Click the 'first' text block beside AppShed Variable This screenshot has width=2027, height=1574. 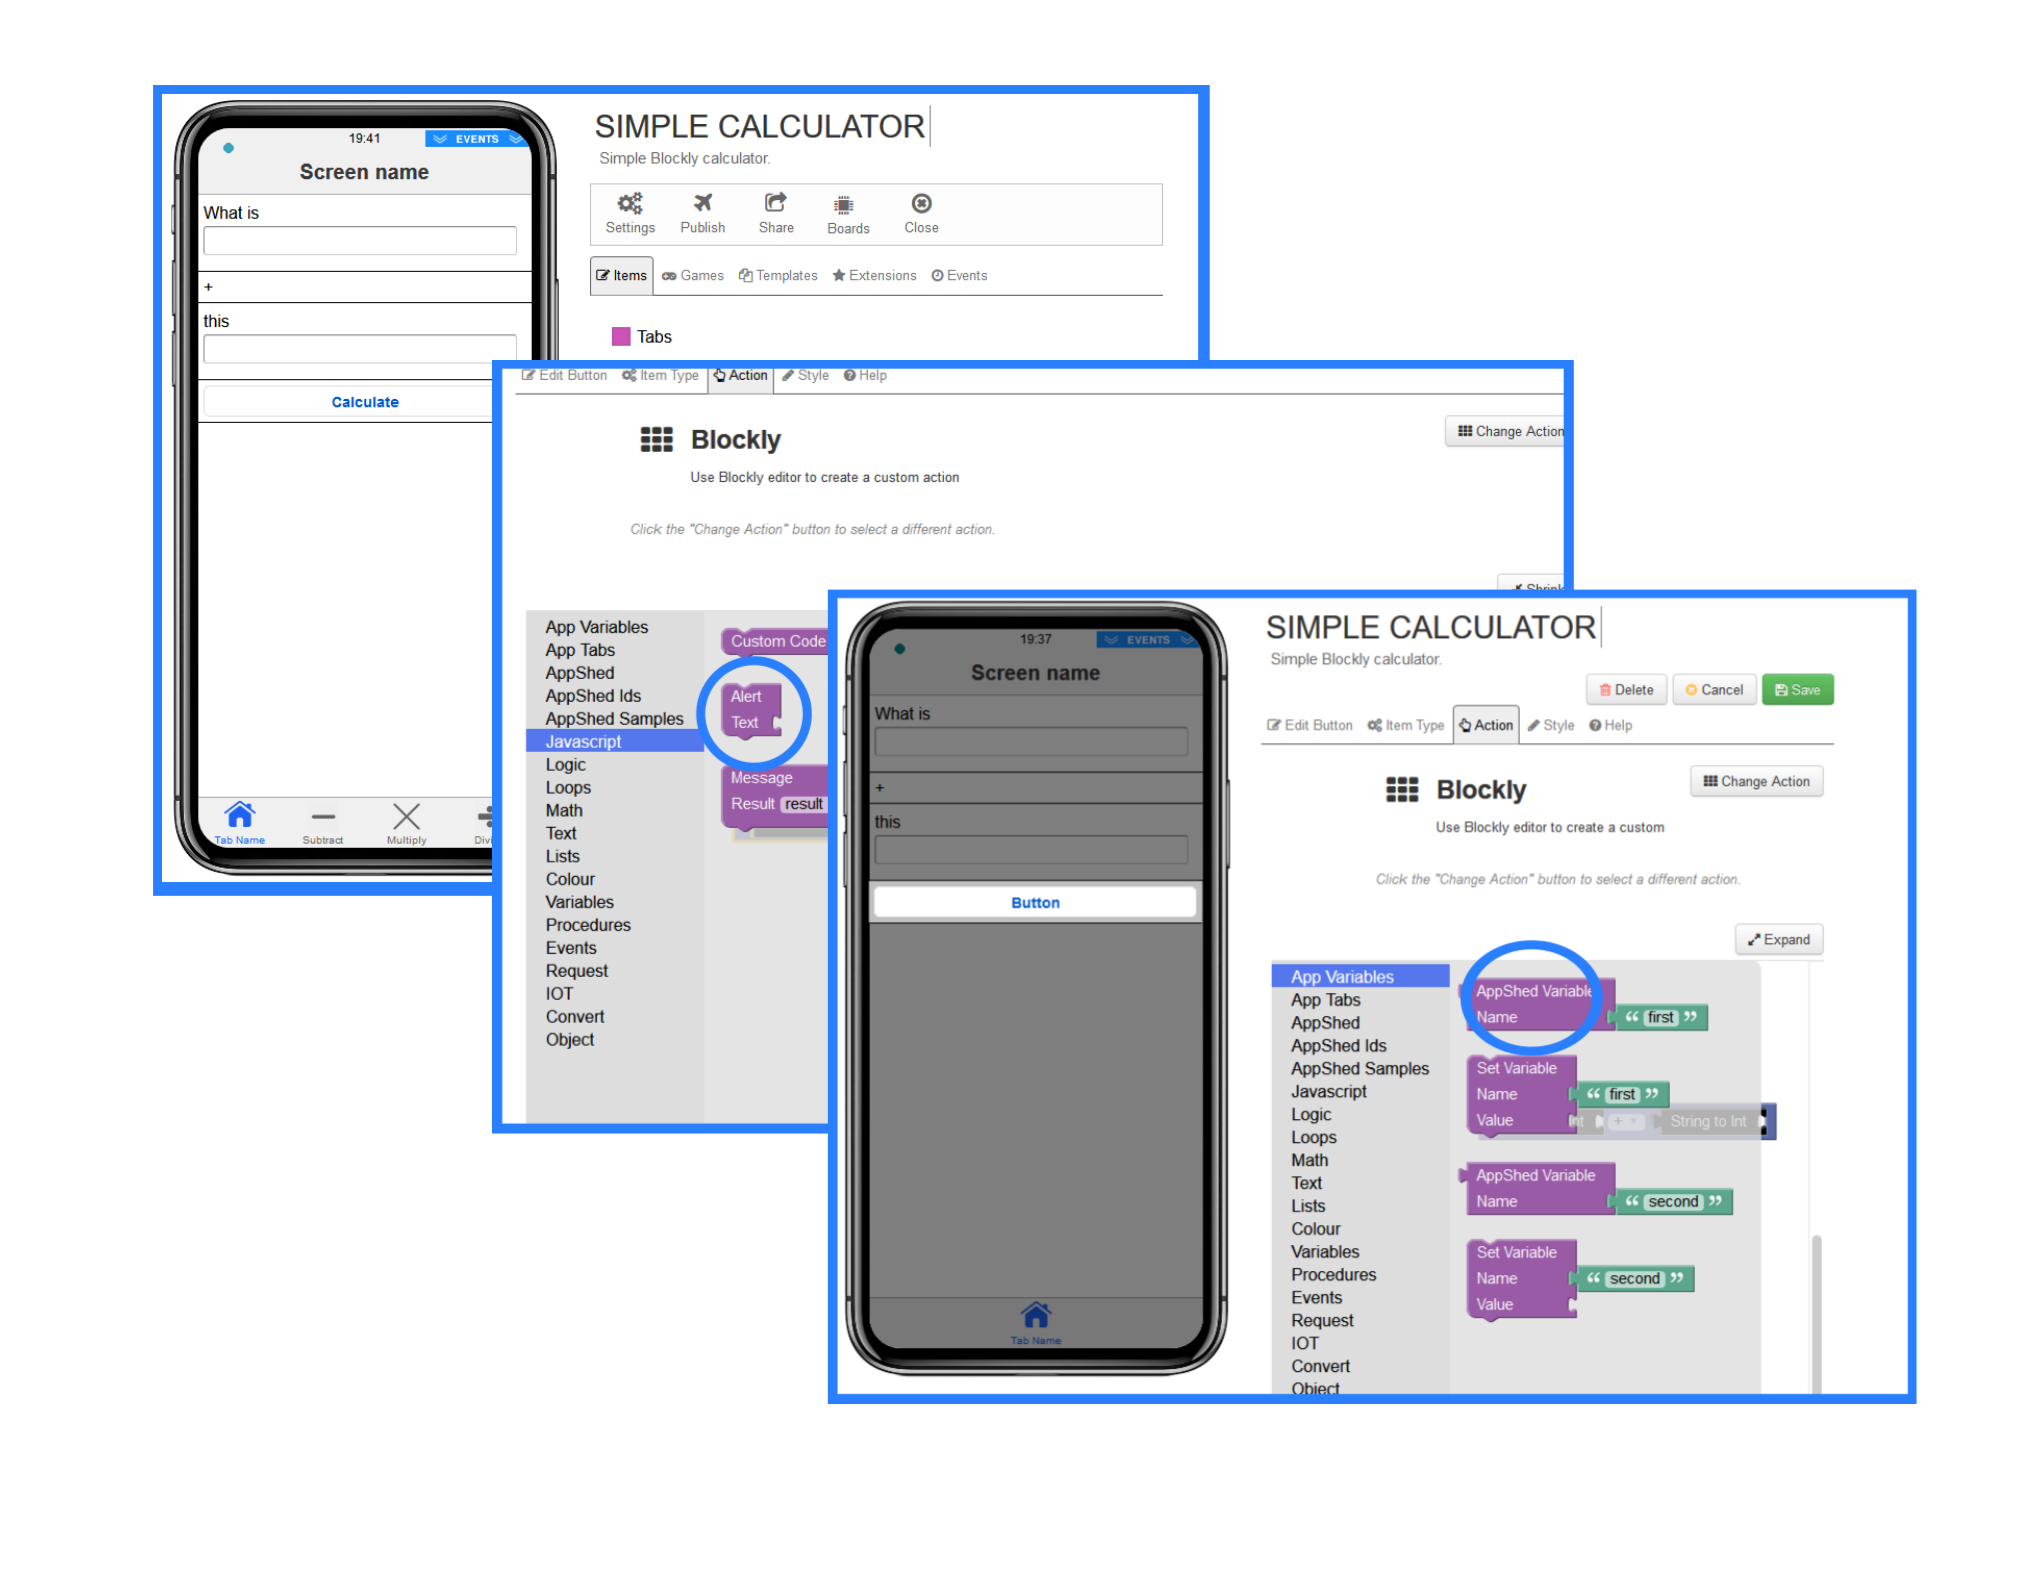(x=1660, y=1017)
